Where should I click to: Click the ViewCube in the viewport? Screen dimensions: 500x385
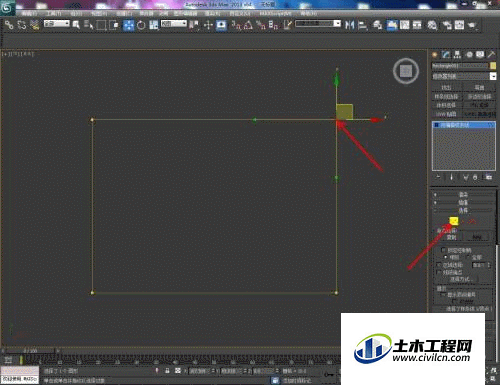(x=406, y=71)
